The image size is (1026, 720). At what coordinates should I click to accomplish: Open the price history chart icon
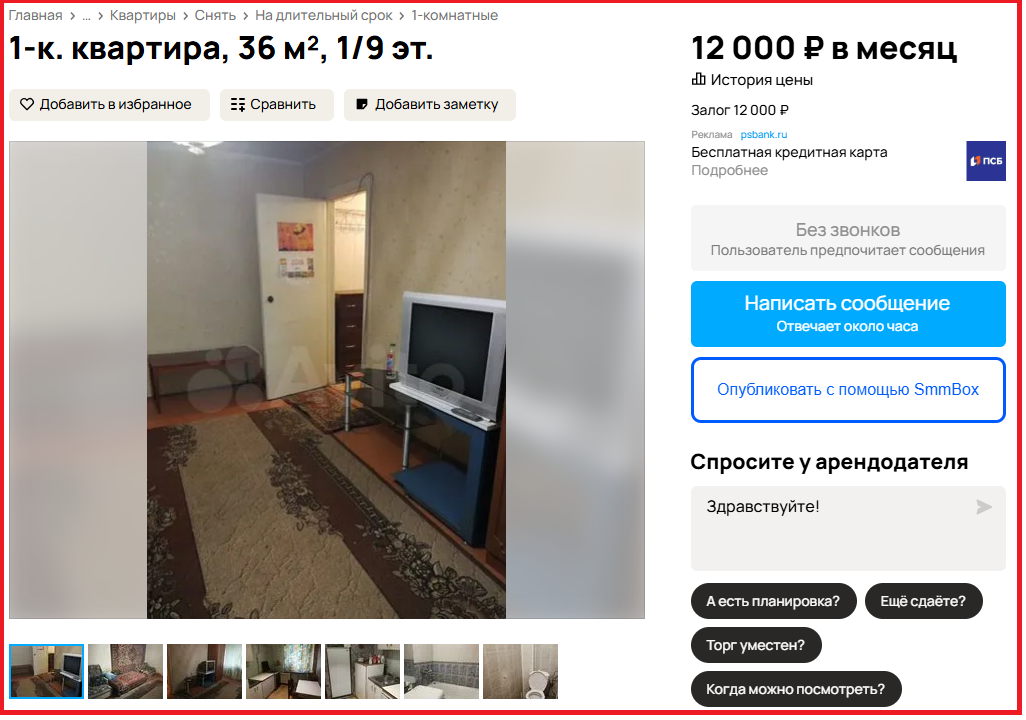pyautogui.click(x=698, y=79)
